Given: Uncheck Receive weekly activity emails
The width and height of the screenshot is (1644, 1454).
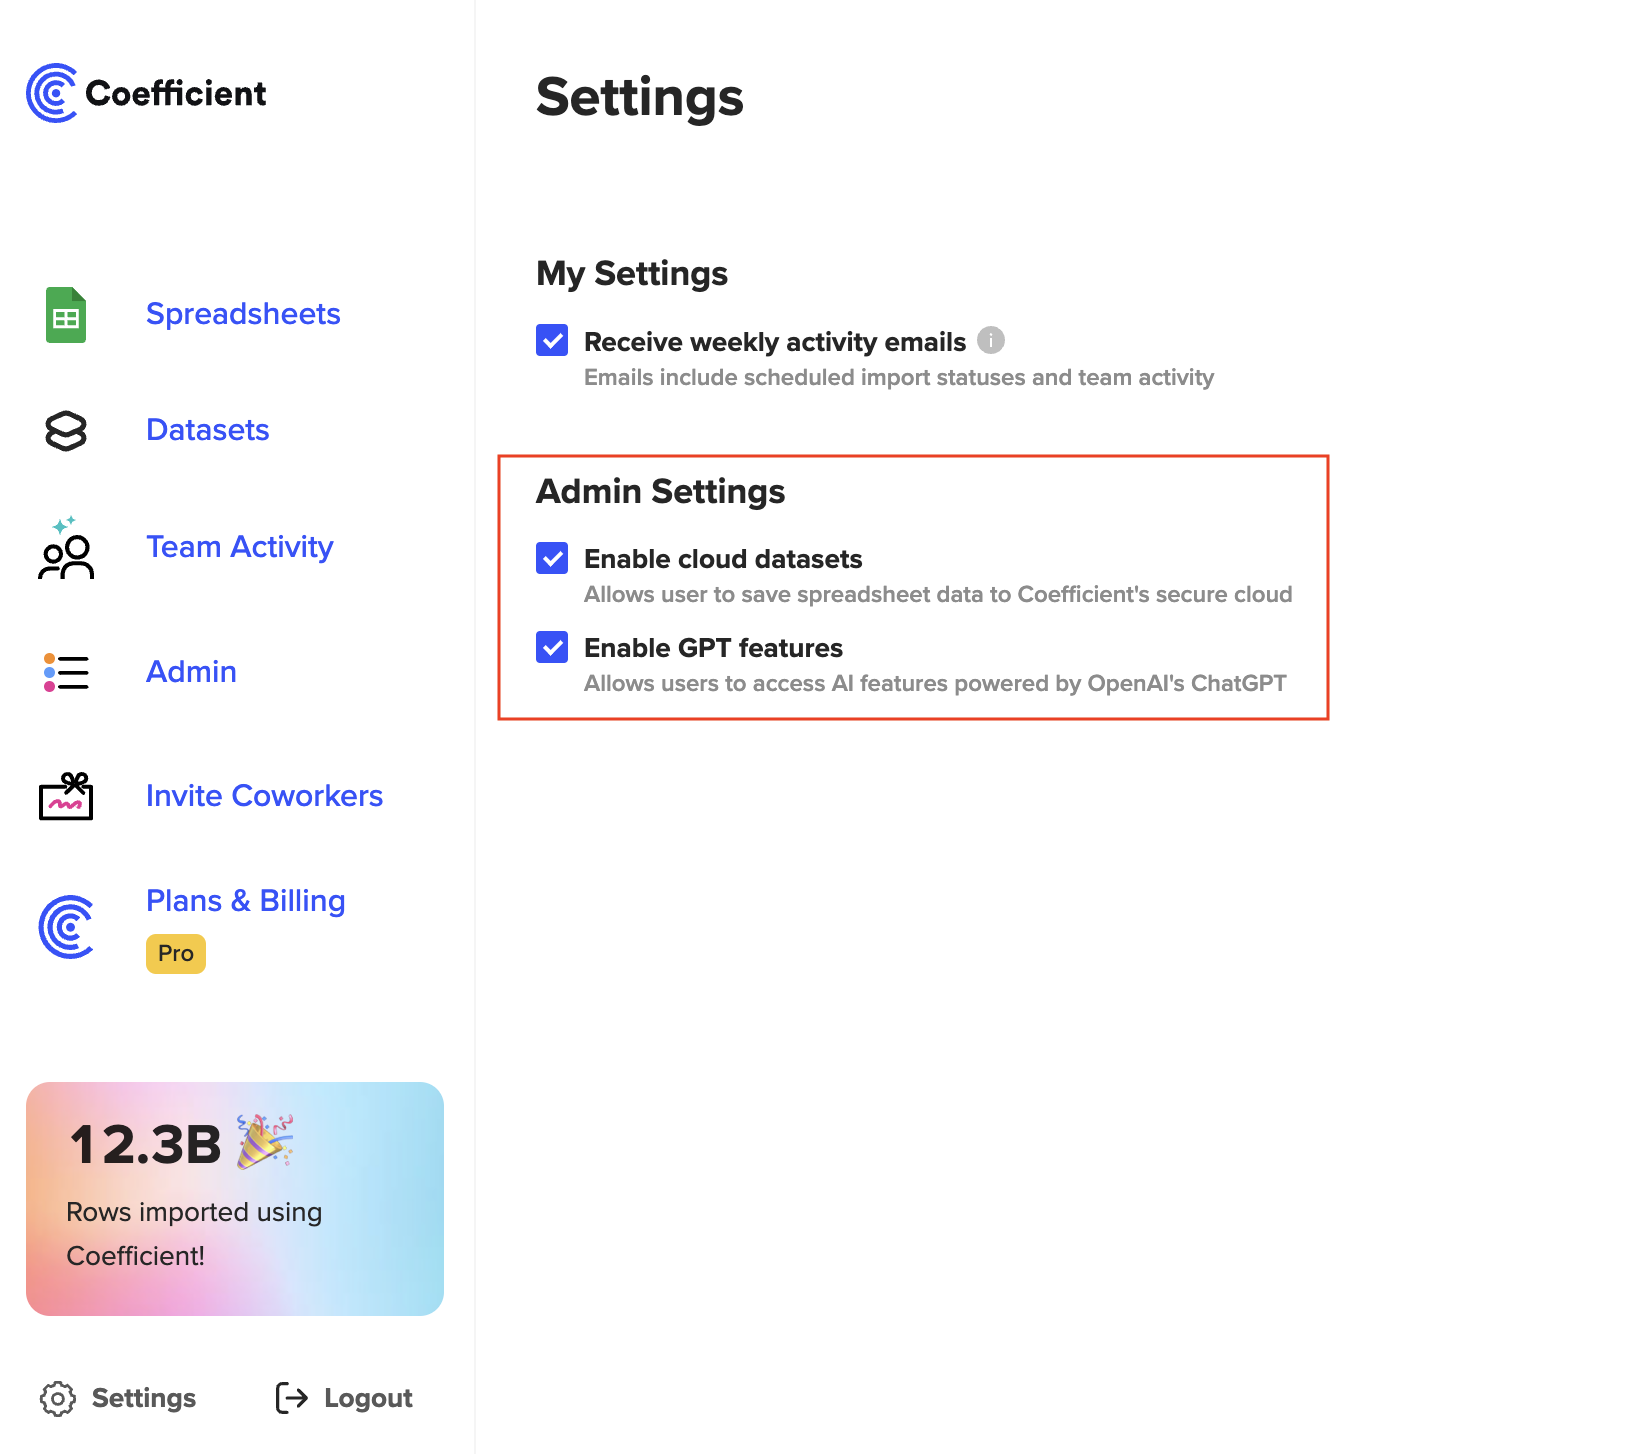Looking at the screenshot, I should click(551, 341).
